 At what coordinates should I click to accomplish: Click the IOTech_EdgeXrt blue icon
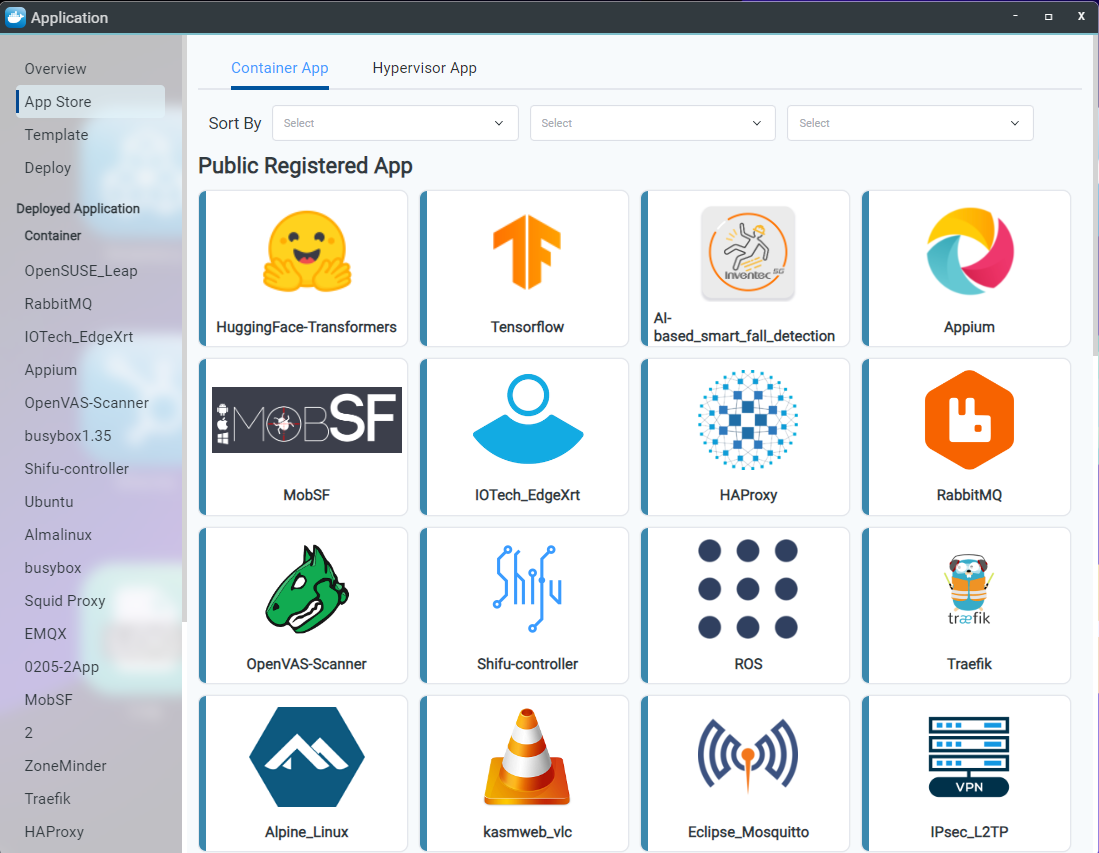point(528,419)
